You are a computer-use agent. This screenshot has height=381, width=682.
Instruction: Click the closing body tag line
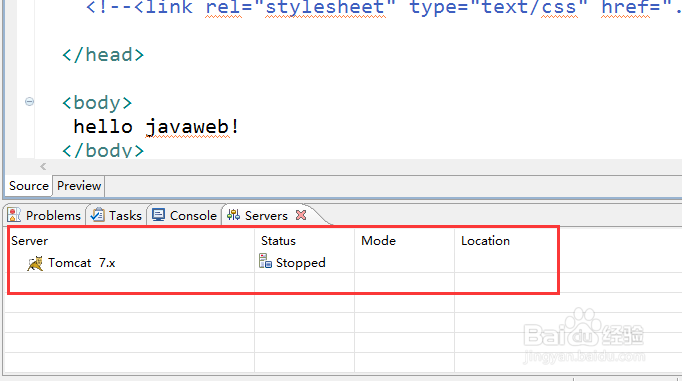pos(103,150)
